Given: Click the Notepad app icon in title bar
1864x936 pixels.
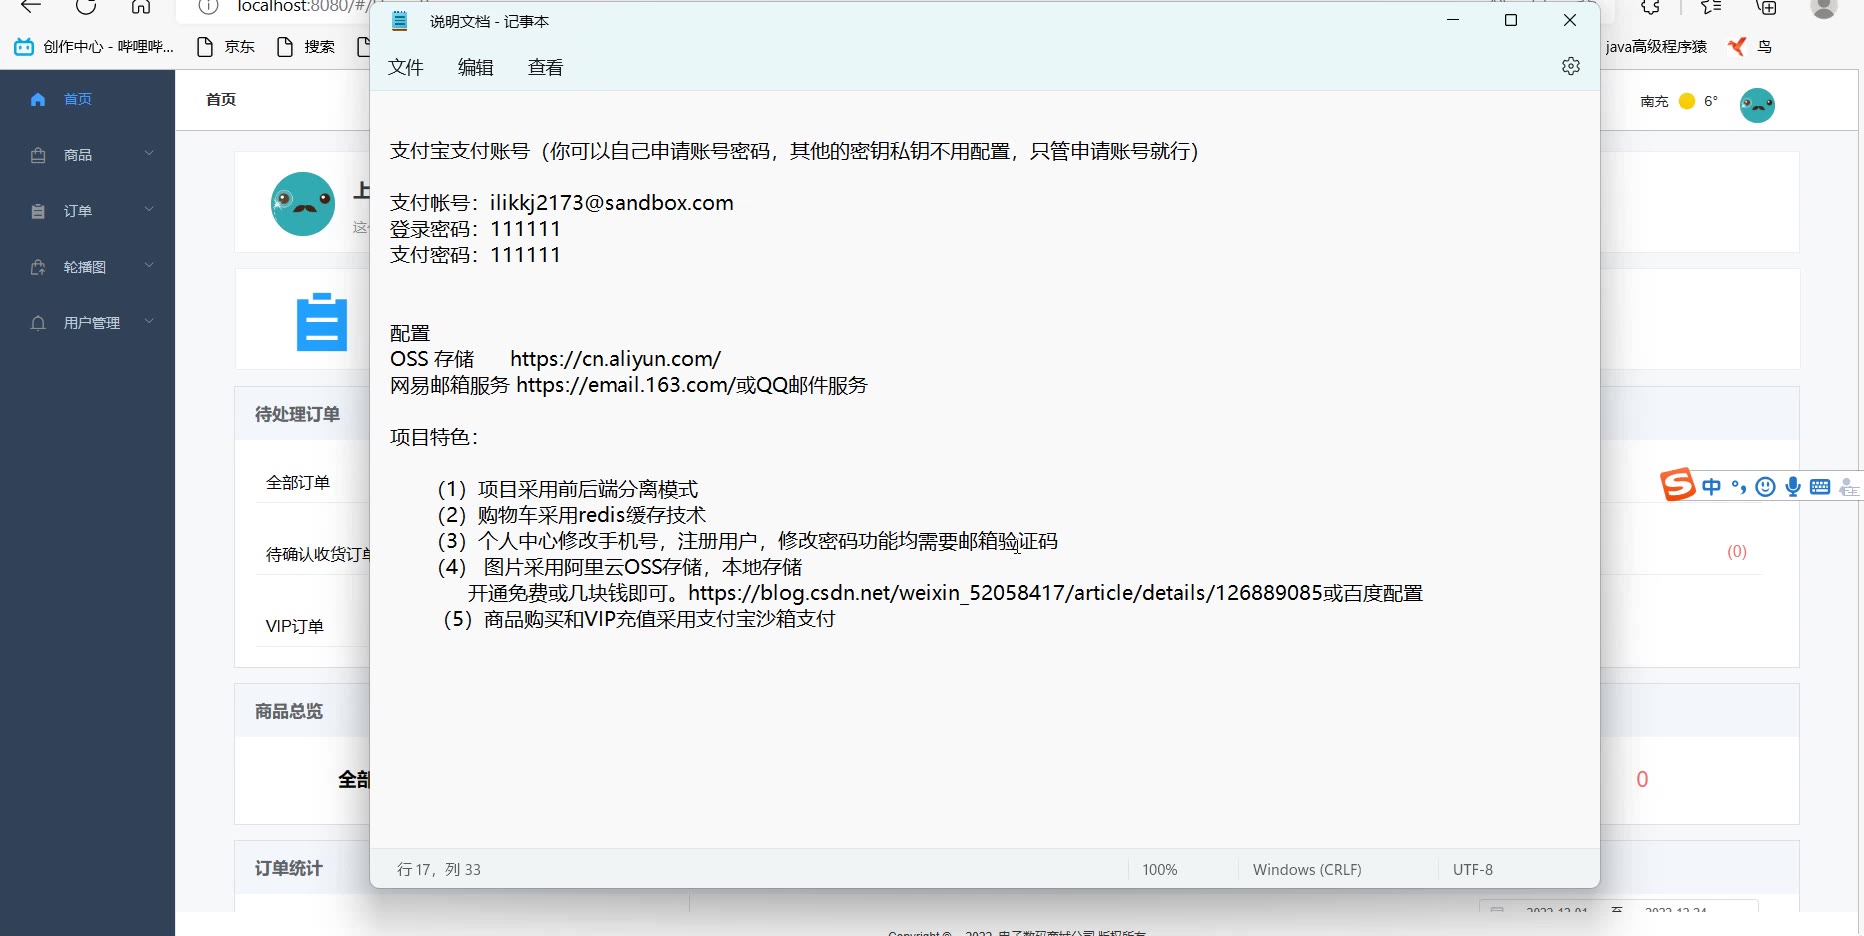Looking at the screenshot, I should tap(400, 21).
